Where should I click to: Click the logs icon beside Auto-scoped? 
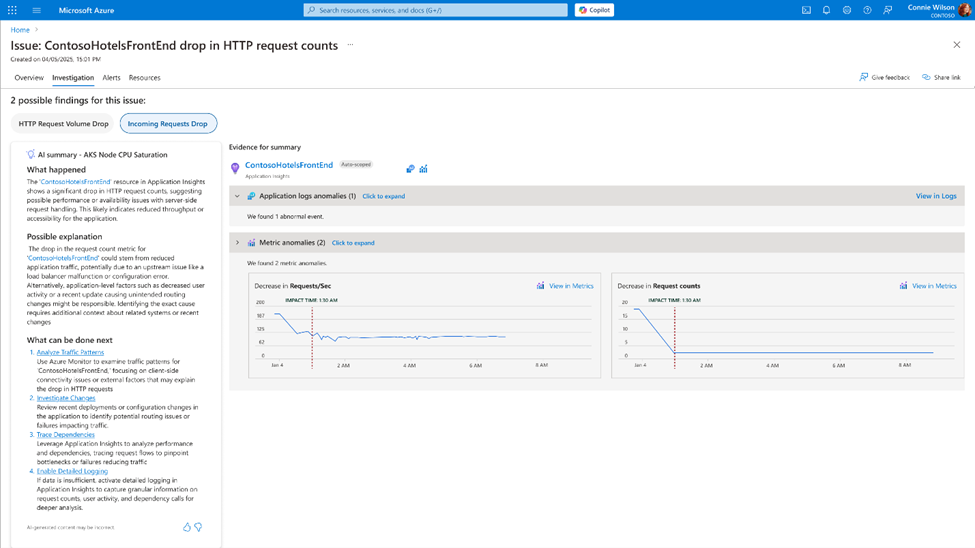pos(410,169)
